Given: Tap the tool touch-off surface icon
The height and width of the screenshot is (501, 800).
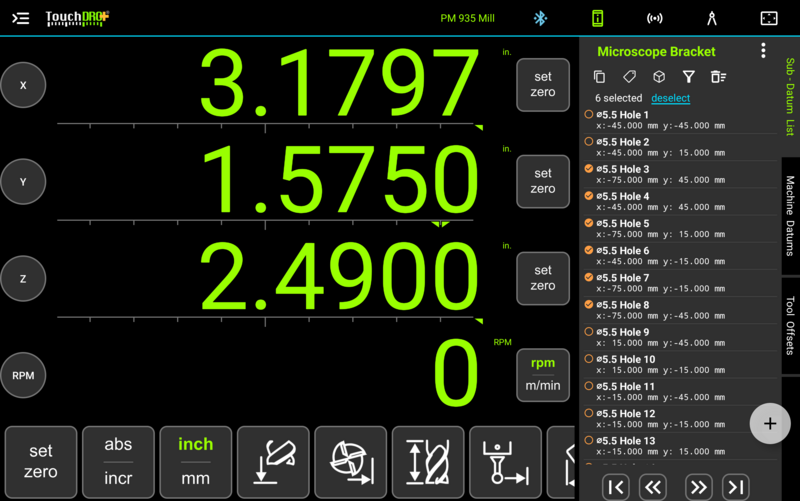Looking at the screenshot, I should point(273,462).
